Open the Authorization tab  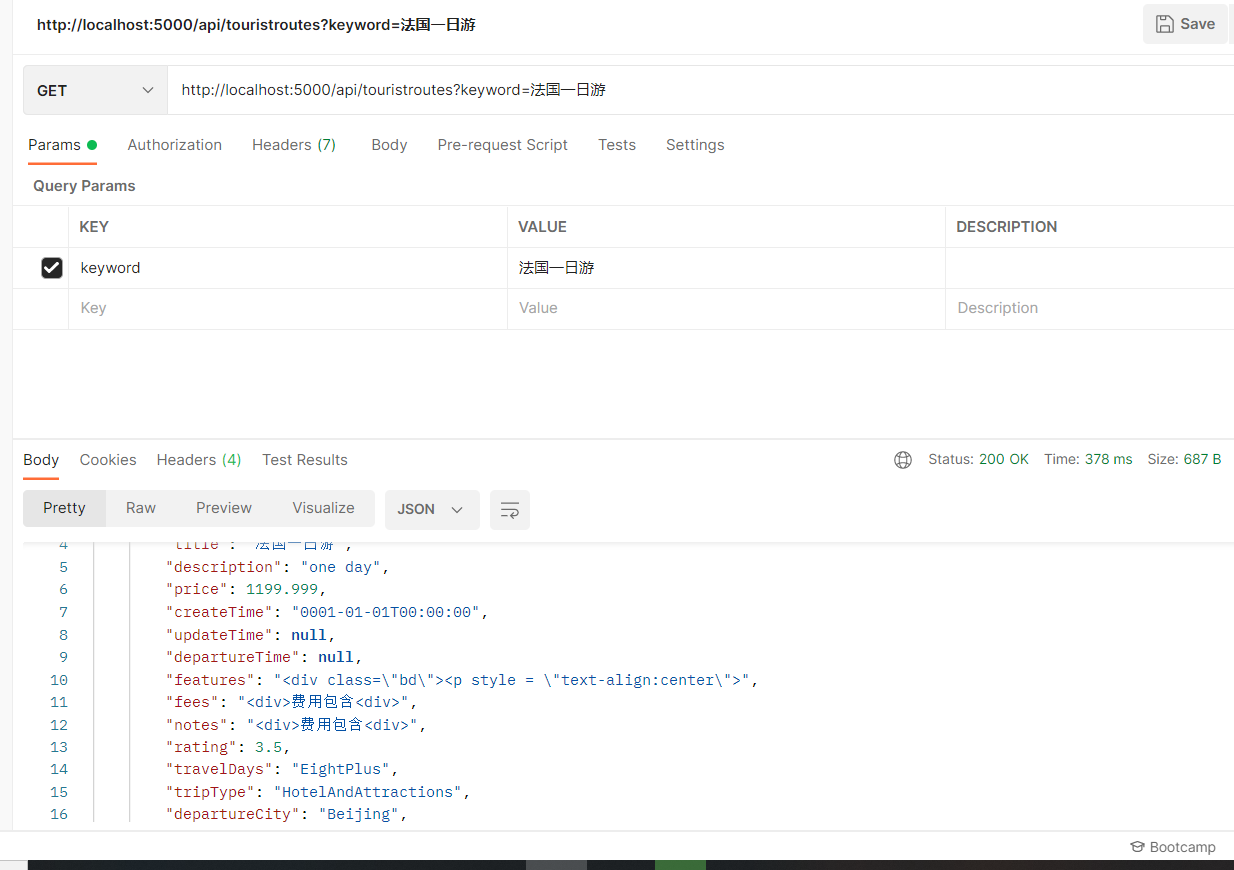(175, 145)
